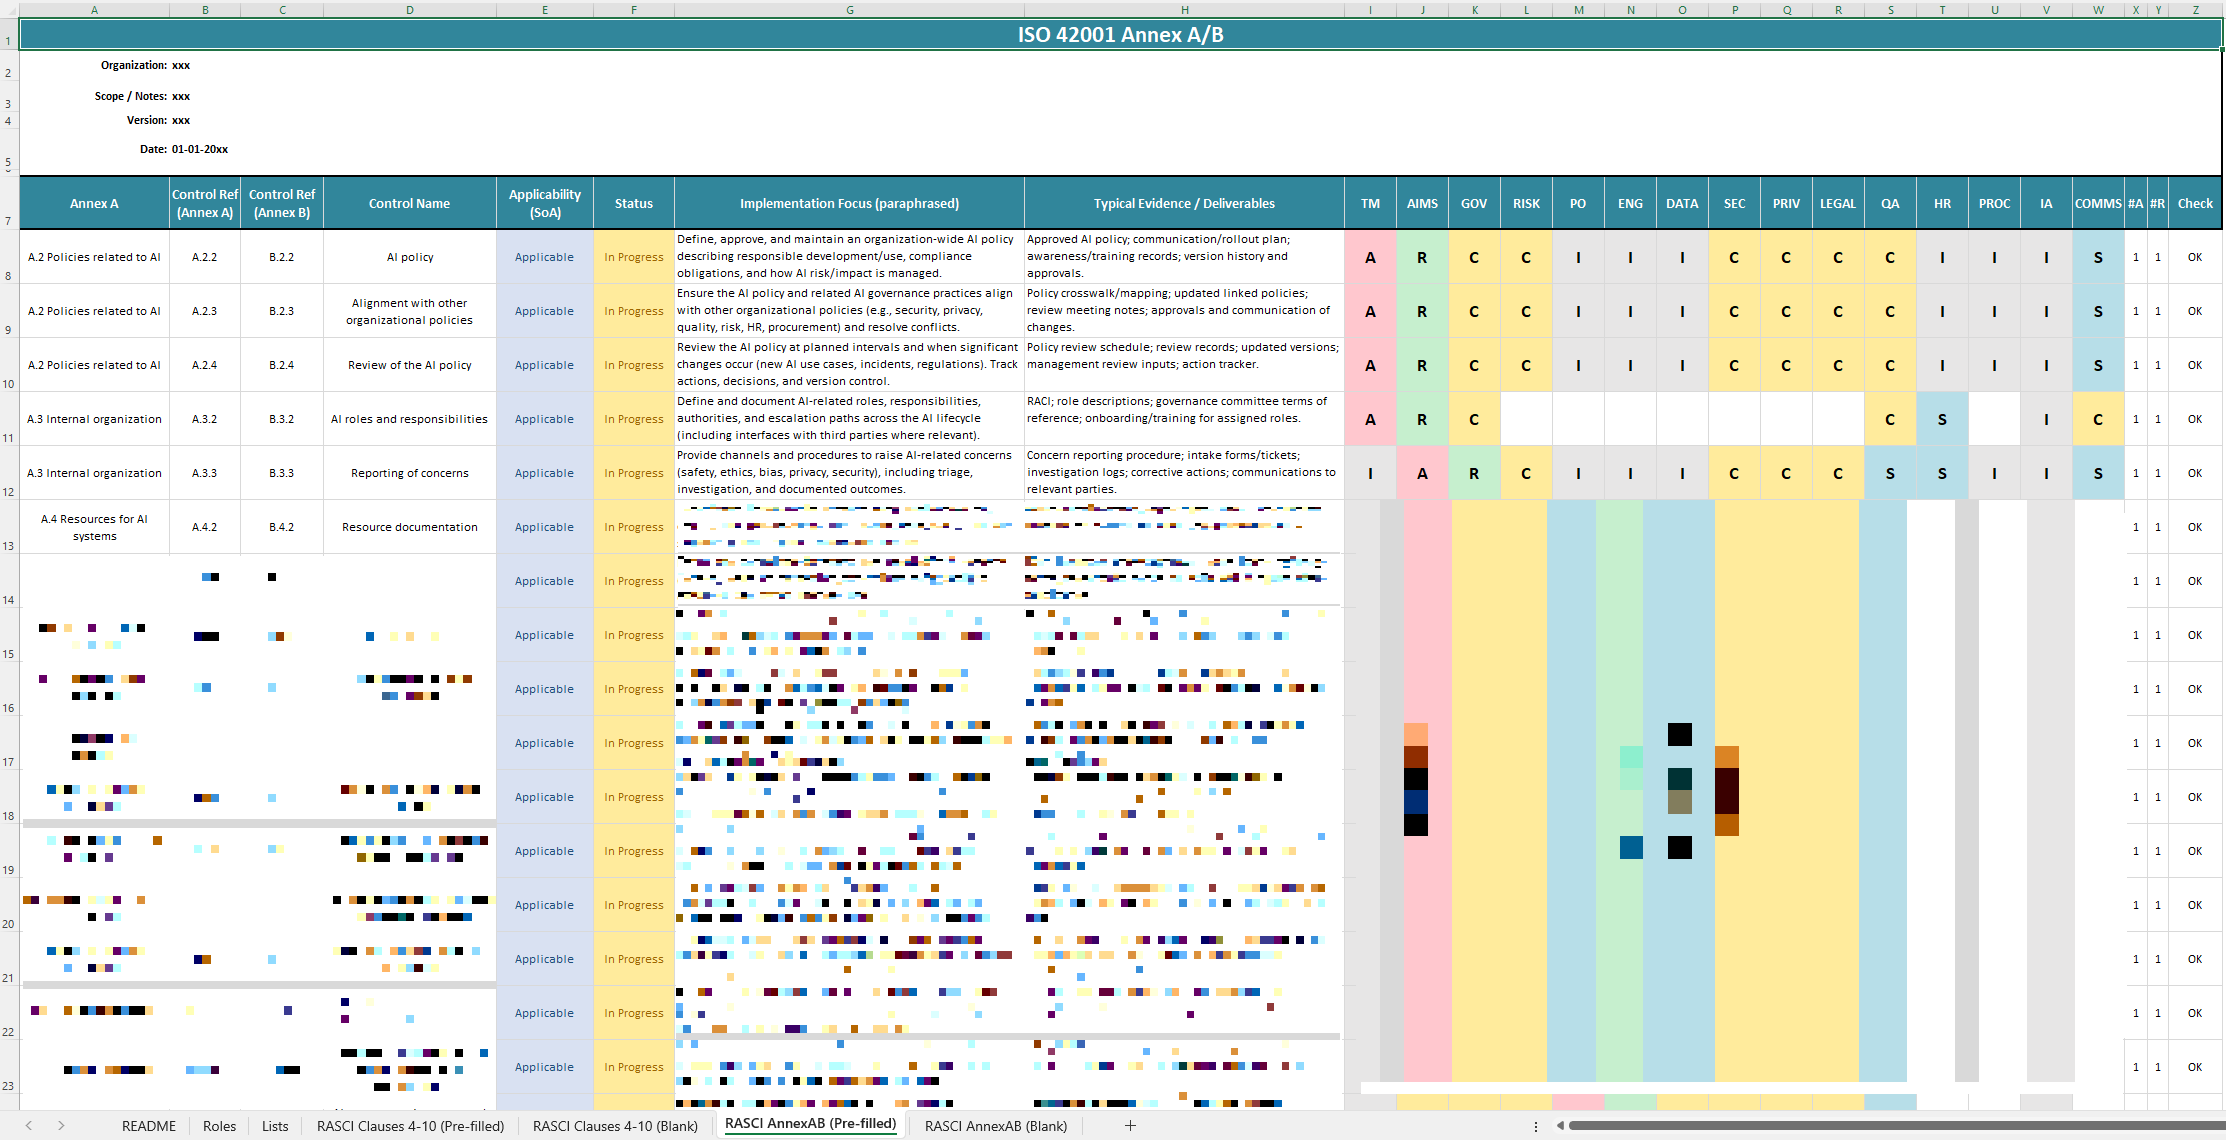The image size is (2226, 1140).
Task: Switch to the Roles sheet tab
Action: point(219,1126)
